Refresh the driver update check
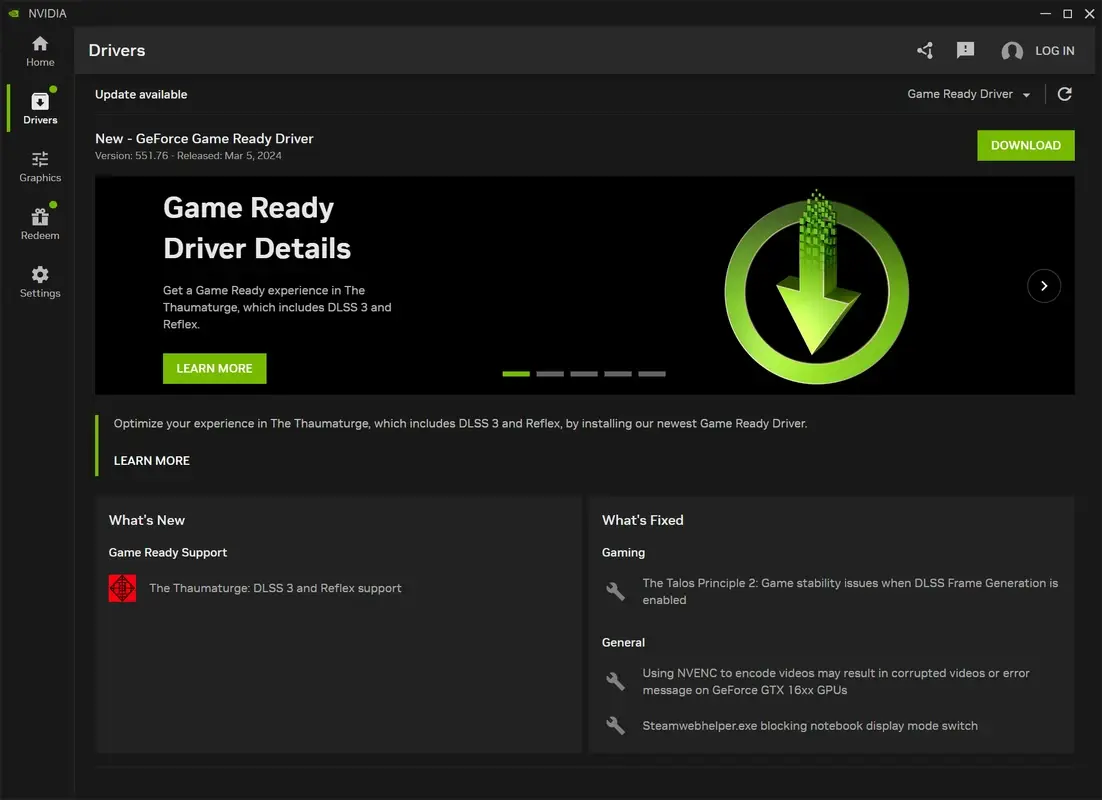Viewport: 1102px width, 800px height. 1064,93
